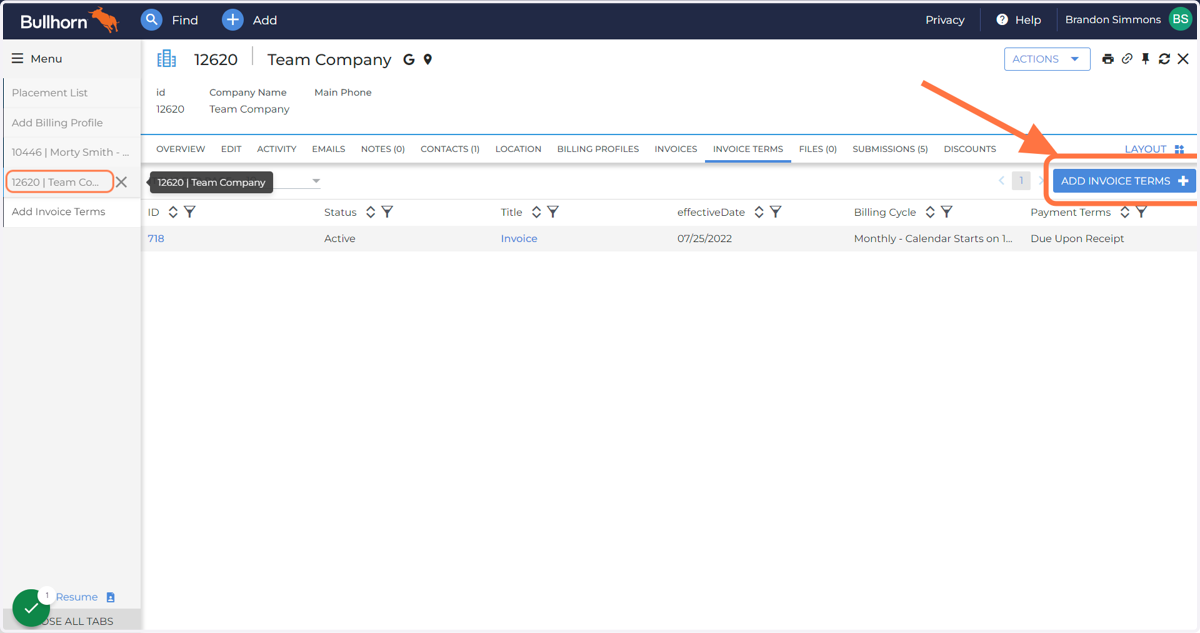Open the INVOICES tab

click(x=676, y=149)
